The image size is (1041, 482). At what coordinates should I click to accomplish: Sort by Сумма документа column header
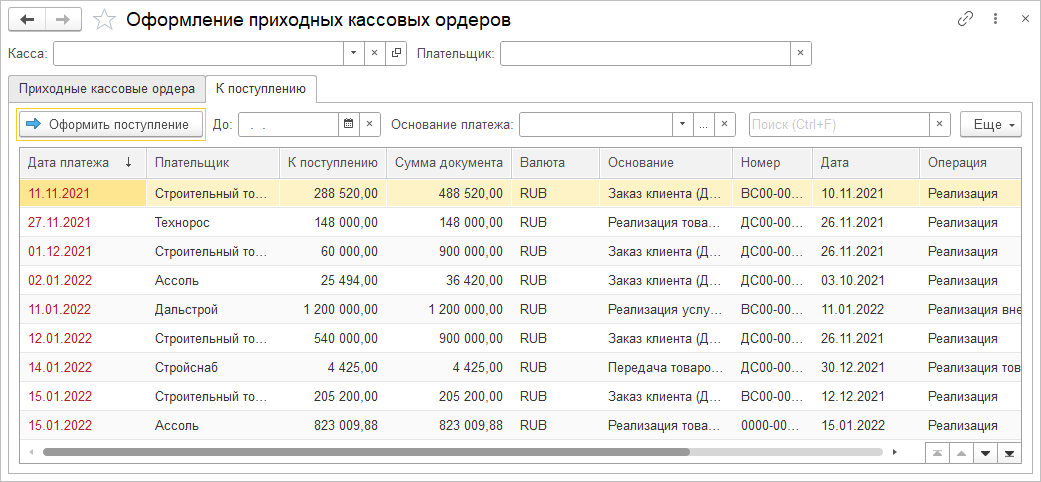pyautogui.click(x=449, y=163)
